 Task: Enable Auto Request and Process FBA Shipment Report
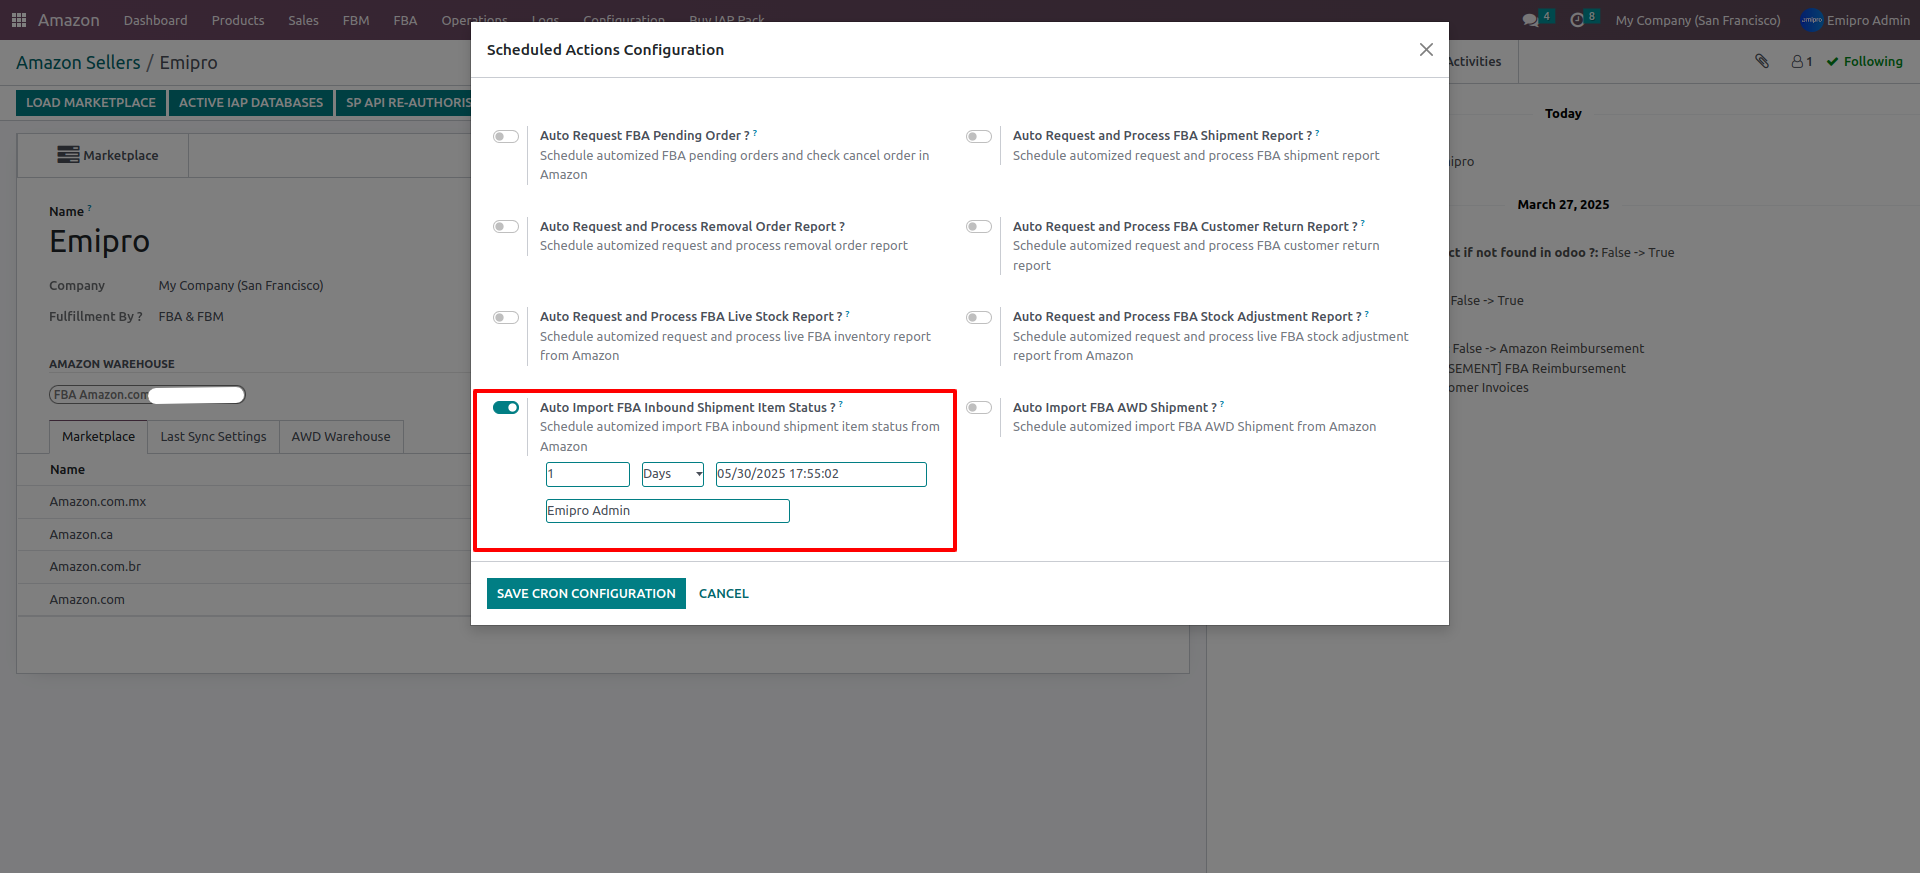(x=979, y=136)
